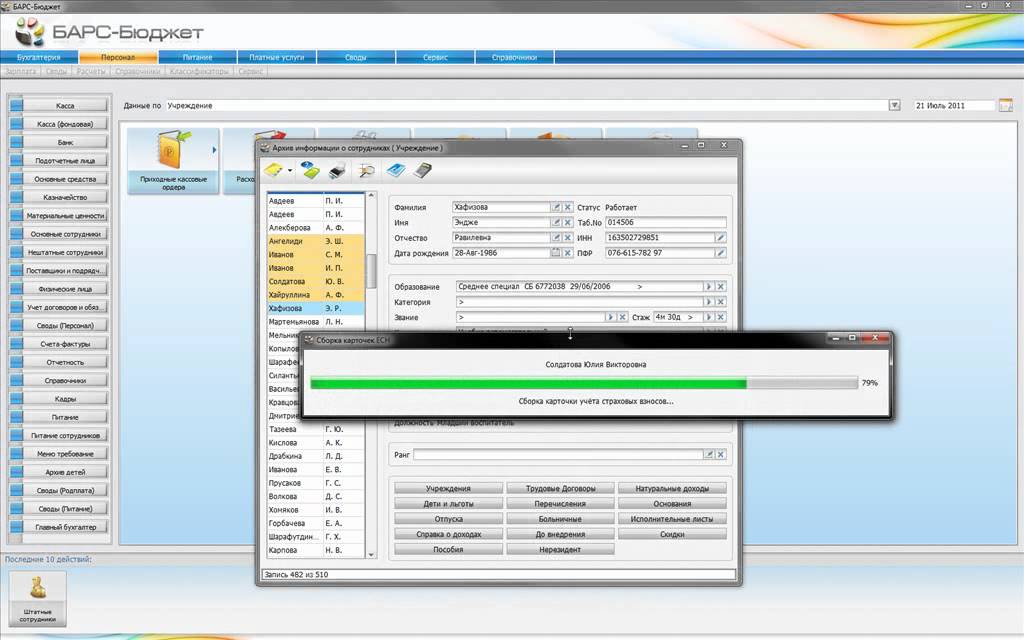Screen dimensions: 1024x640
Task: Open the Больничные button
Action: [x=560, y=519]
